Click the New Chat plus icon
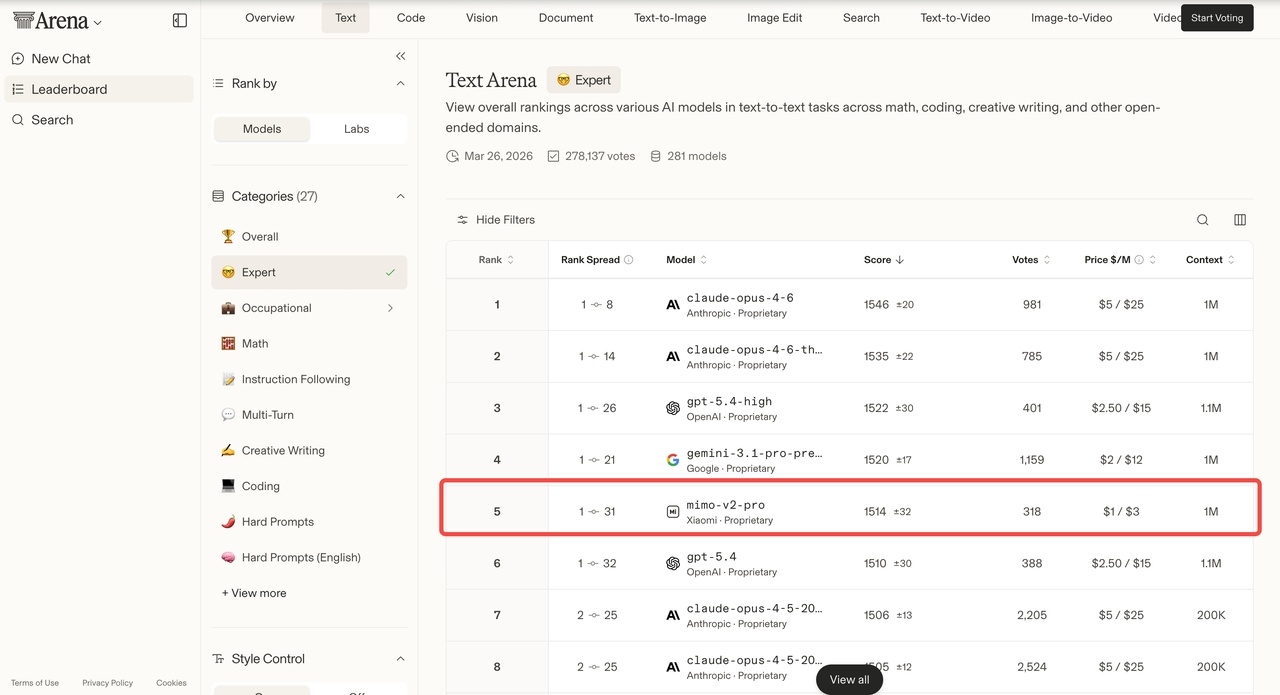This screenshot has width=1280, height=695. coord(18,59)
